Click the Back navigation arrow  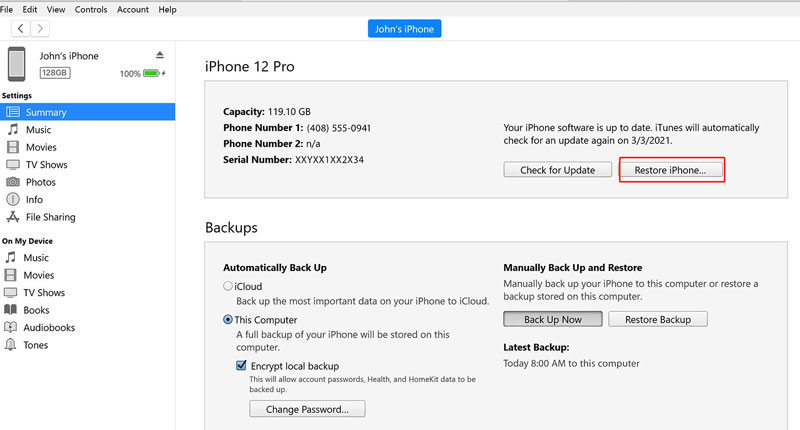pyautogui.click(x=20, y=29)
